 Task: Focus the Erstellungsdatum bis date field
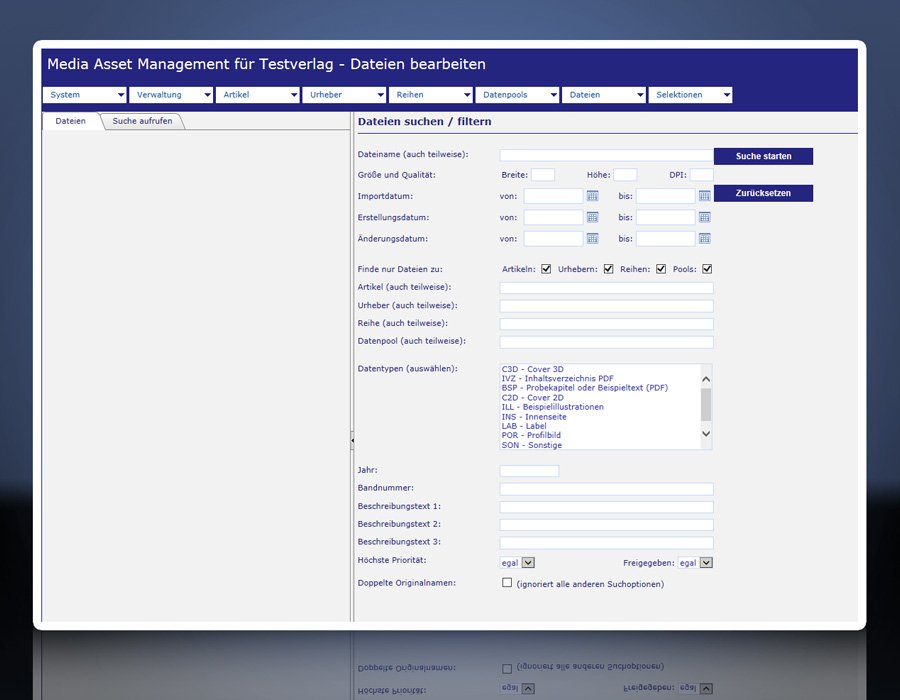pyautogui.click(x=666, y=217)
